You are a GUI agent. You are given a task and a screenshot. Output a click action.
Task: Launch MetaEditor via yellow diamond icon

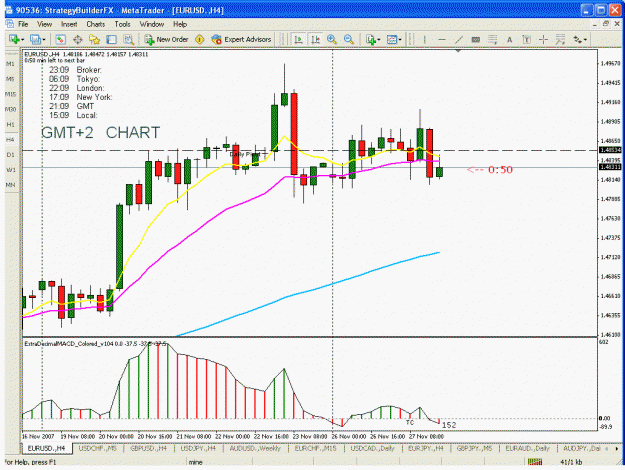point(200,39)
